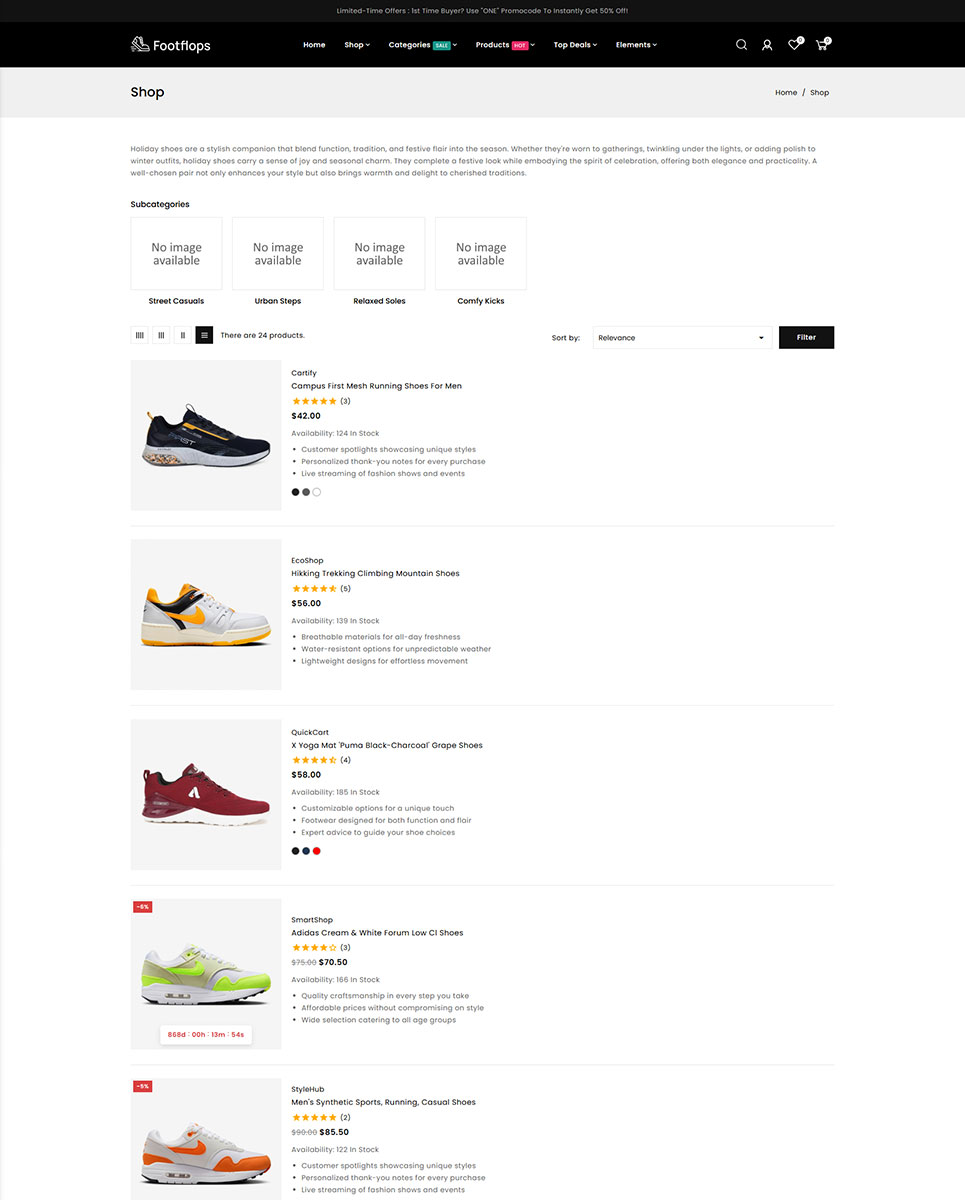Open the Sort by Relevance dropdown
This screenshot has height=1200, width=965.
(x=681, y=338)
